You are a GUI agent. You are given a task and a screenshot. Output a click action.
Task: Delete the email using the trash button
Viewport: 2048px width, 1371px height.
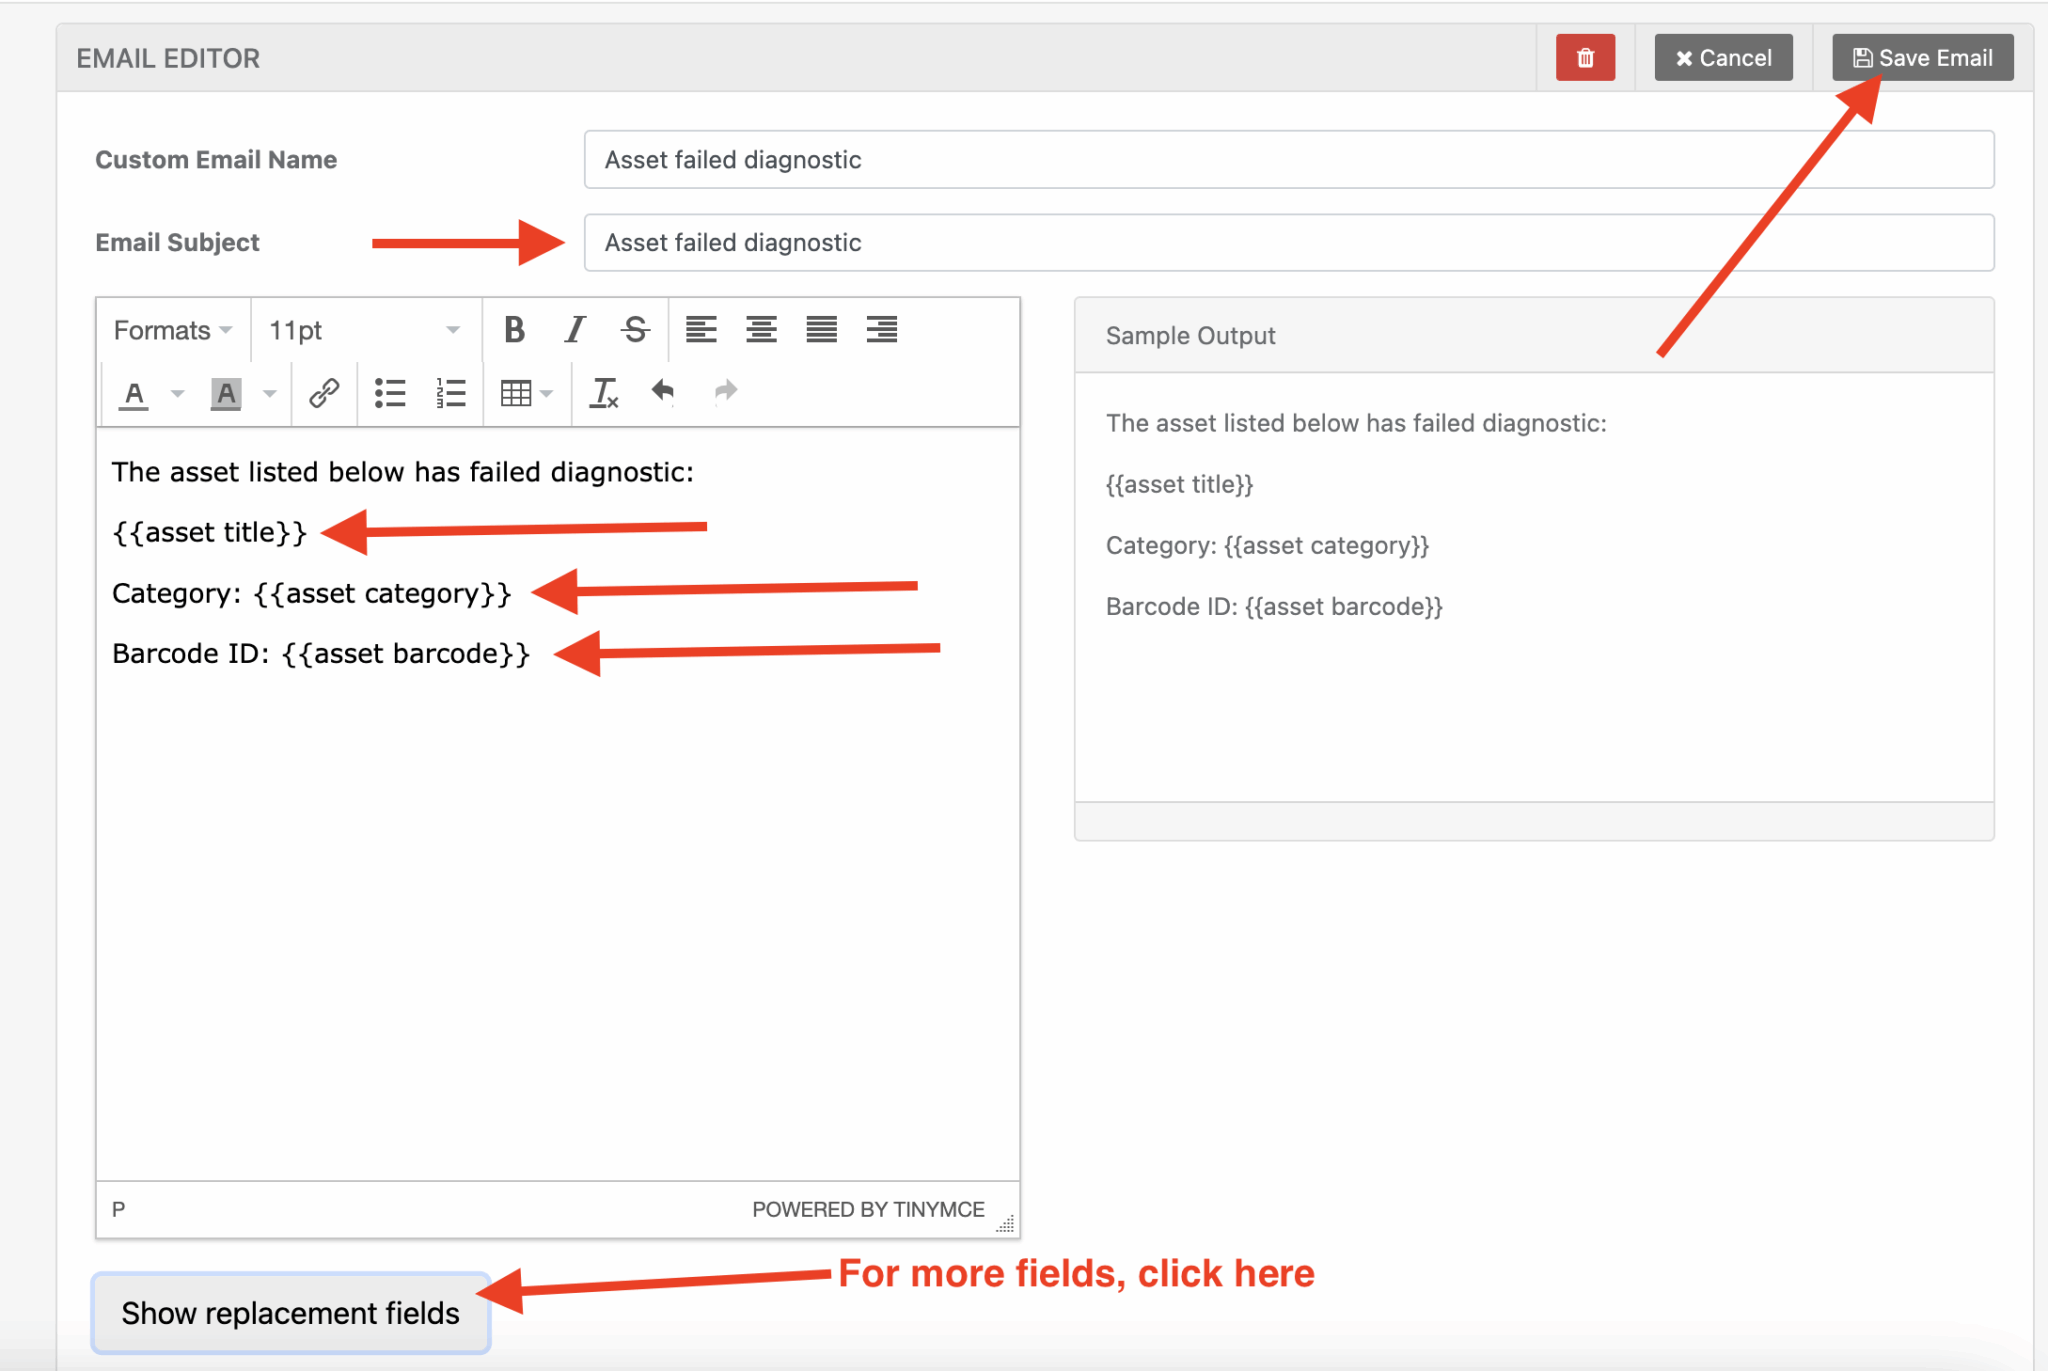click(1586, 57)
